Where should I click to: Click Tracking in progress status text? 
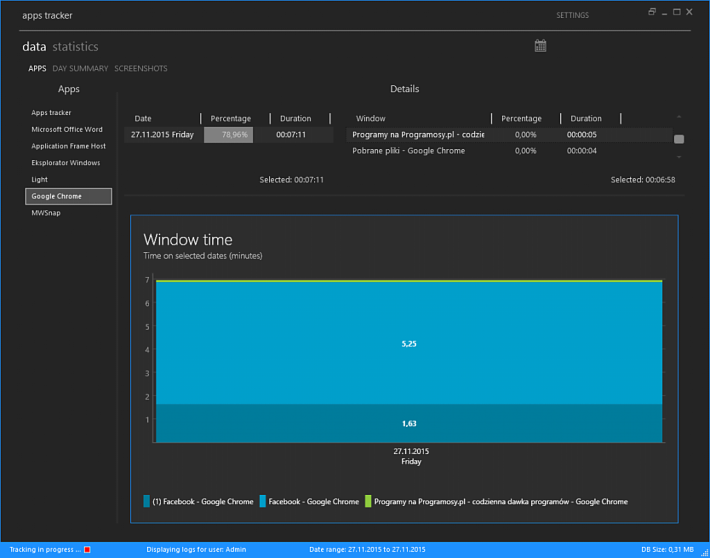coord(45,549)
